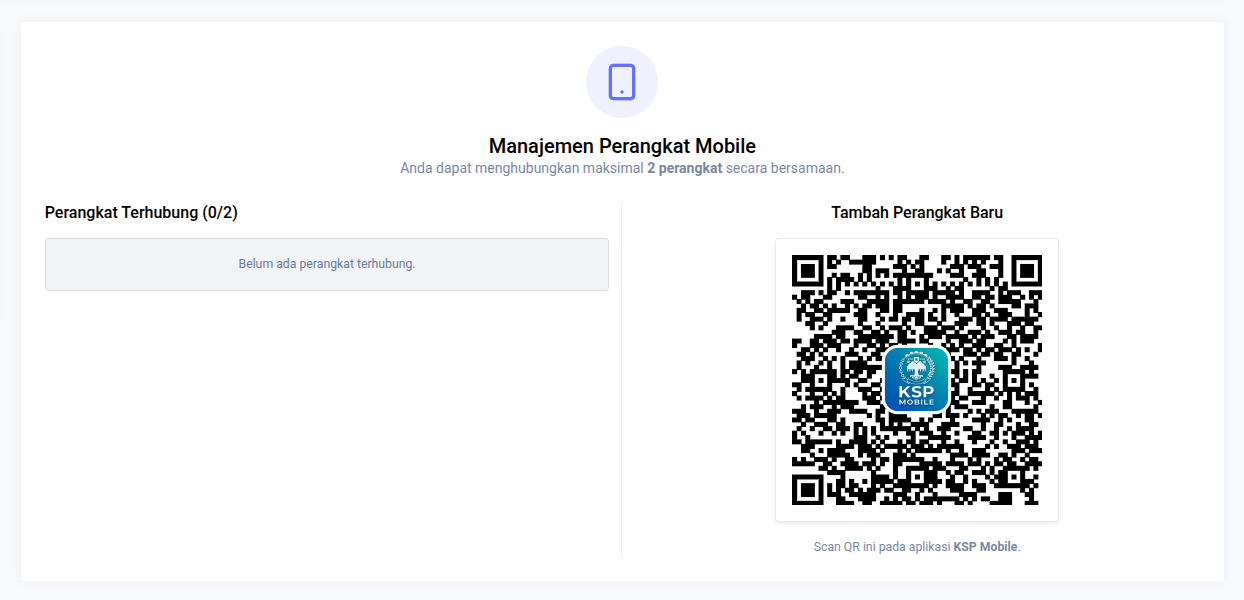Click the purple circle behind the phone icon
Screen dimensions: 1244x600
pyautogui.click(x=621, y=82)
